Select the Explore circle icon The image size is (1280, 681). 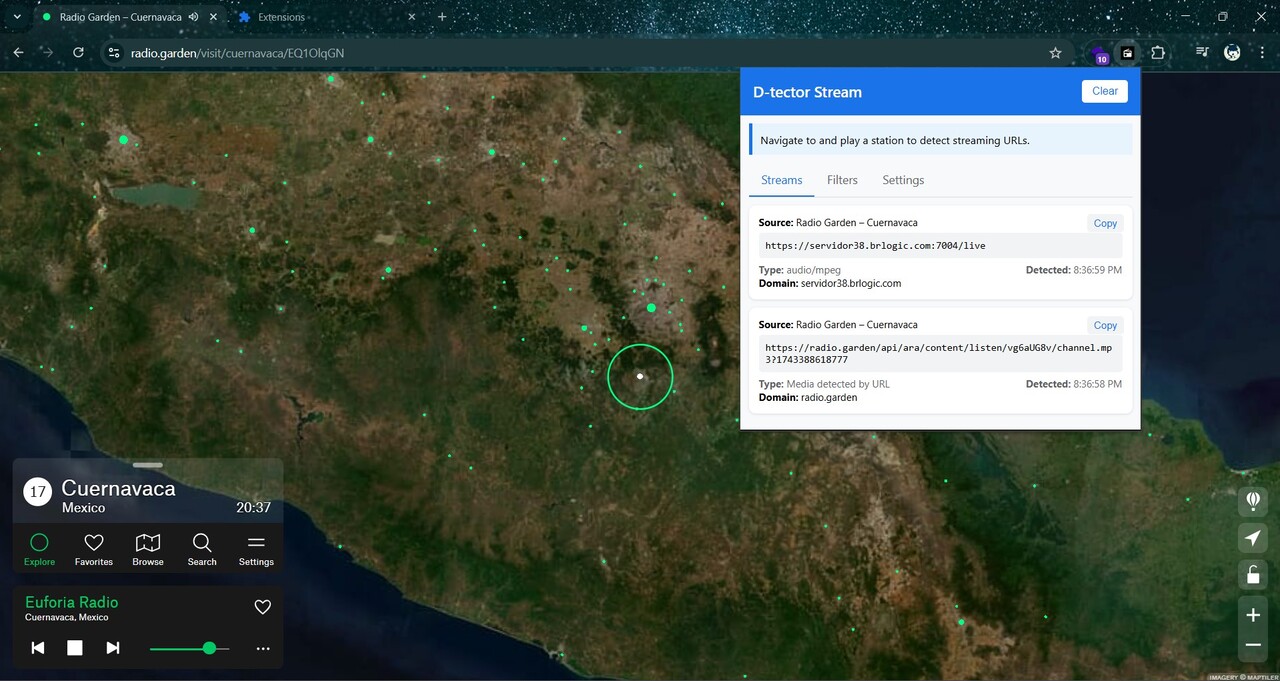tap(39, 548)
